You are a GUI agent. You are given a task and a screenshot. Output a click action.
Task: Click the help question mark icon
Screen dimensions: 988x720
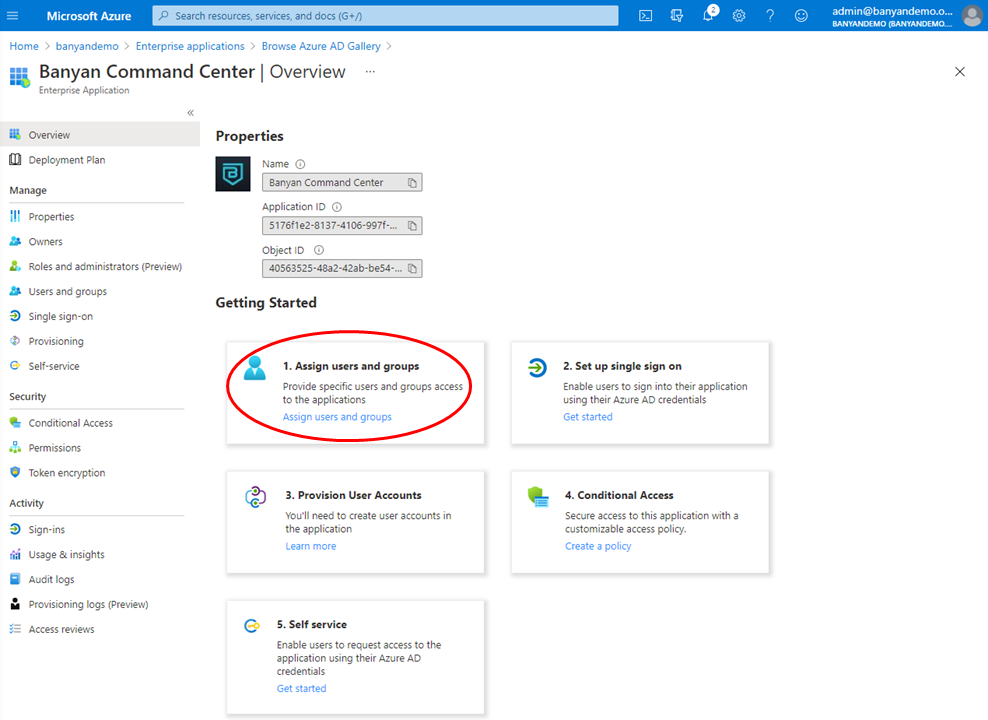pyautogui.click(x=770, y=16)
